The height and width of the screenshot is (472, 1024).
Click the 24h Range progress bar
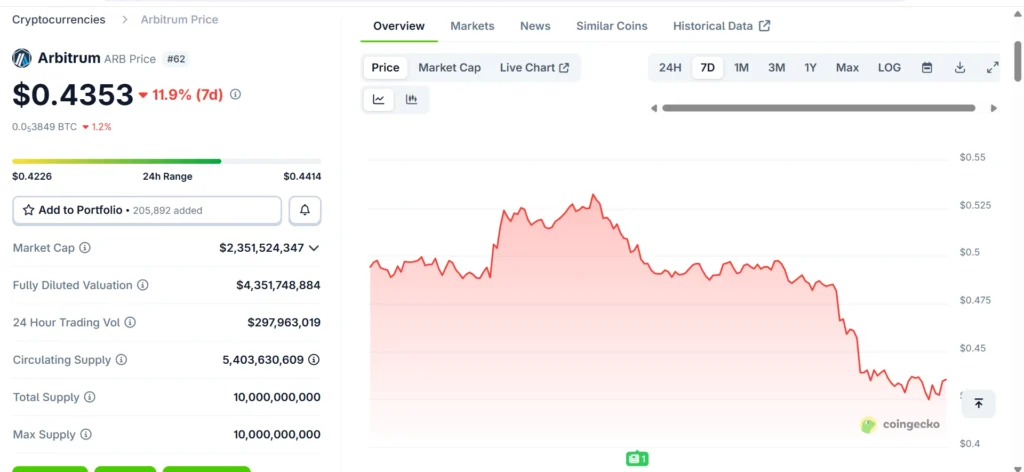[x=167, y=161]
